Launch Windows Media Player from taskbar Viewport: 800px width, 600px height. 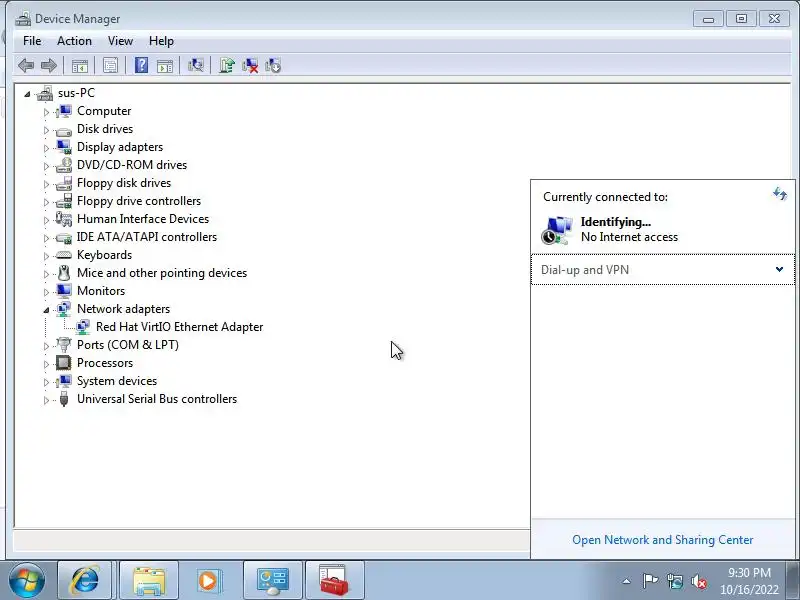(208, 580)
